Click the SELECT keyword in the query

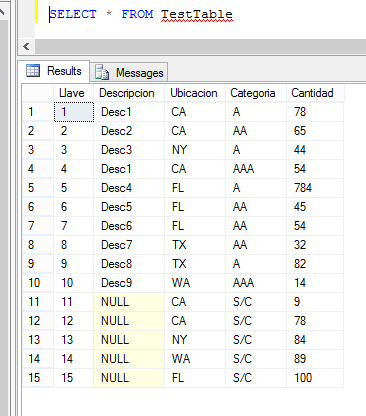[x=73, y=14]
